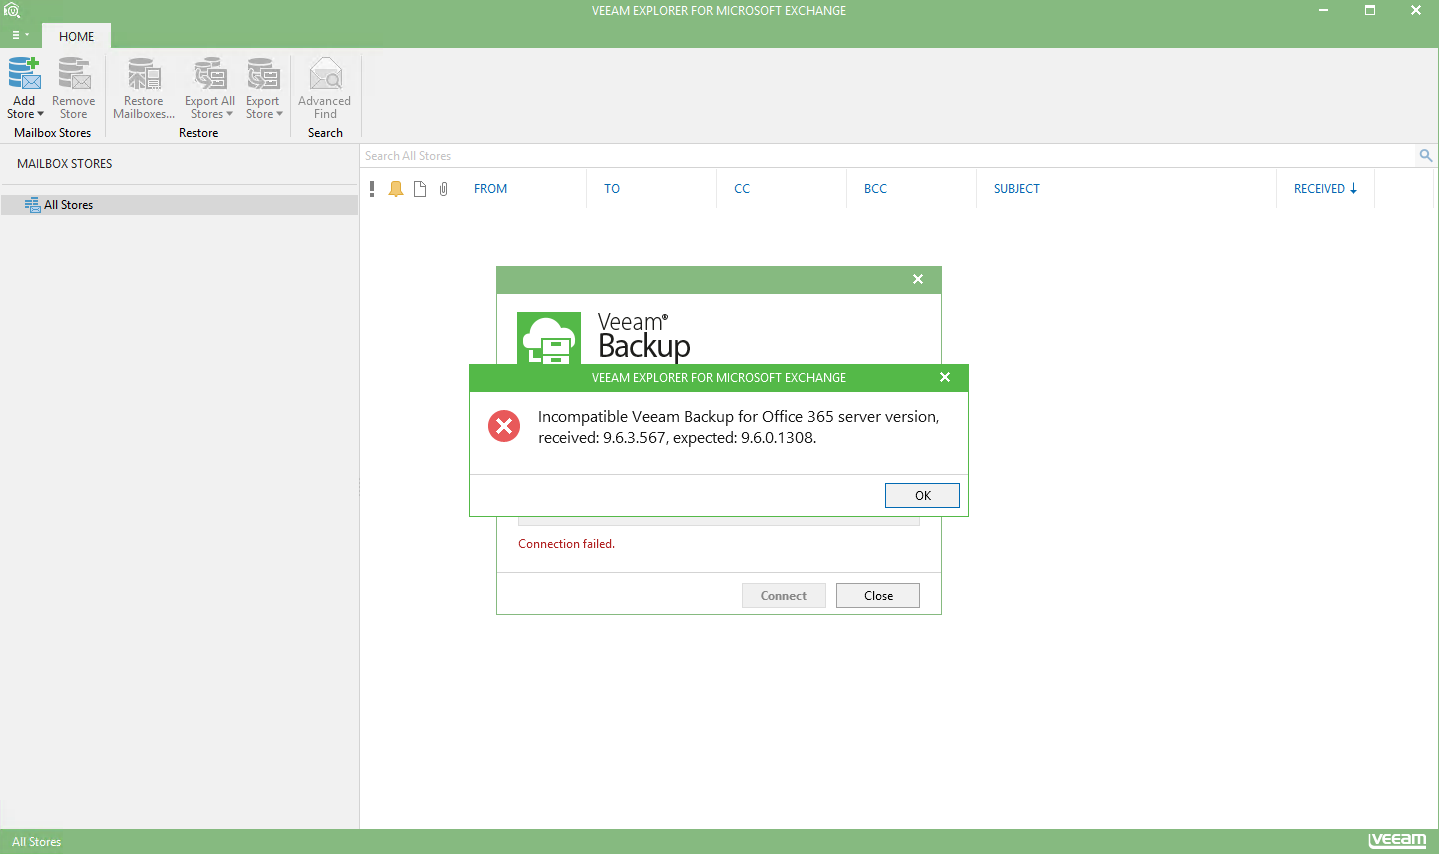
Task: Expand the Add Store dropdown arrow
Action: click(40, 114)
